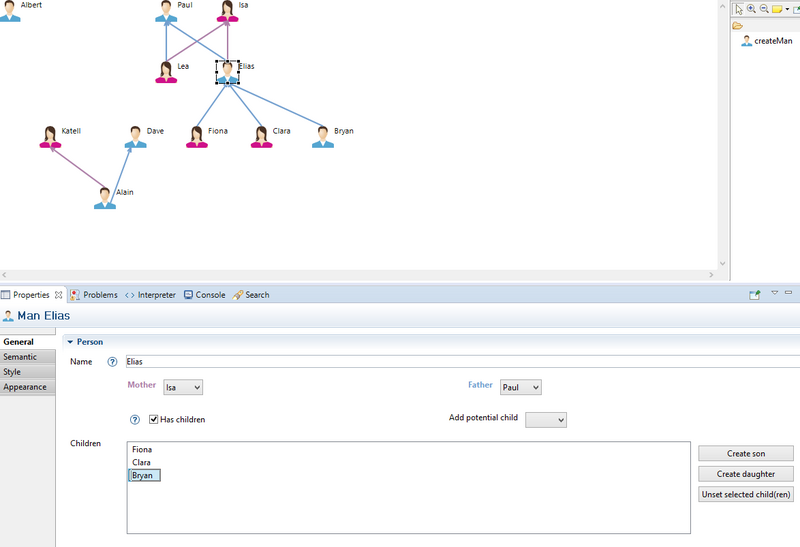
Task: Click into the Name field containing Elias
Action: [x=462, y=362]
